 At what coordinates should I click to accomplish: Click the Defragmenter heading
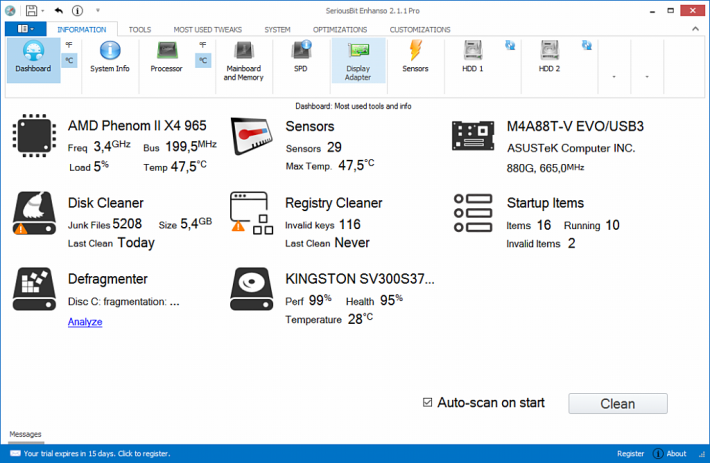pyautogui.click(x=108, y=279)
